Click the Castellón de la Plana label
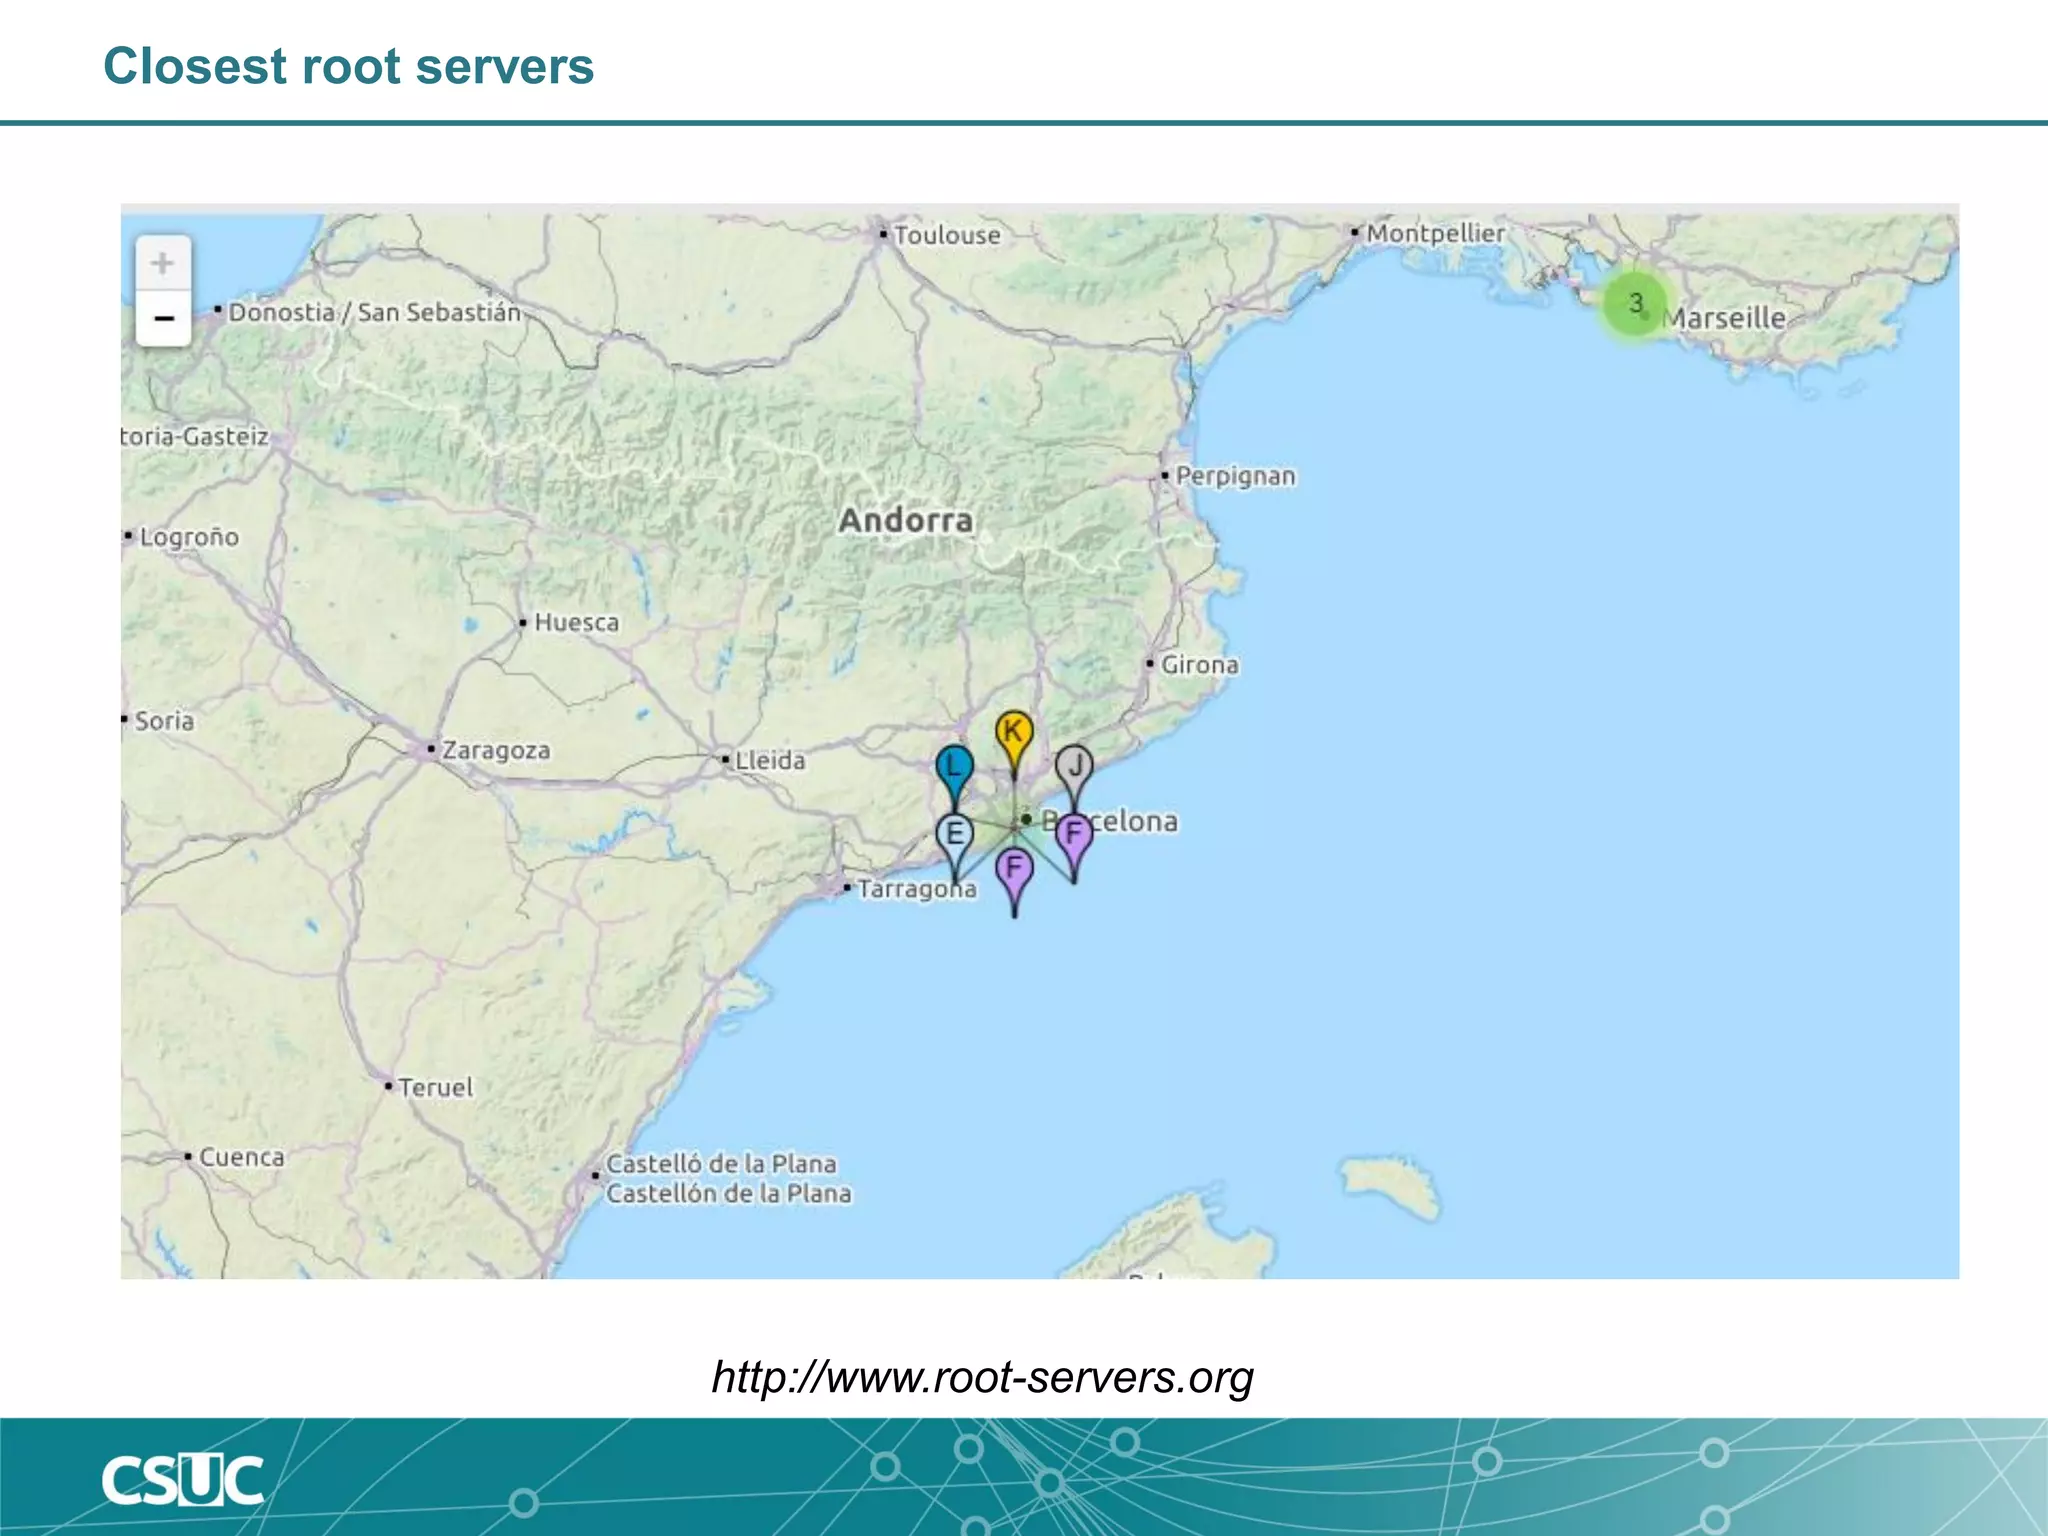This screenshot has height=1536, width=2048. pyautogui.click(x=728, y=1194)
